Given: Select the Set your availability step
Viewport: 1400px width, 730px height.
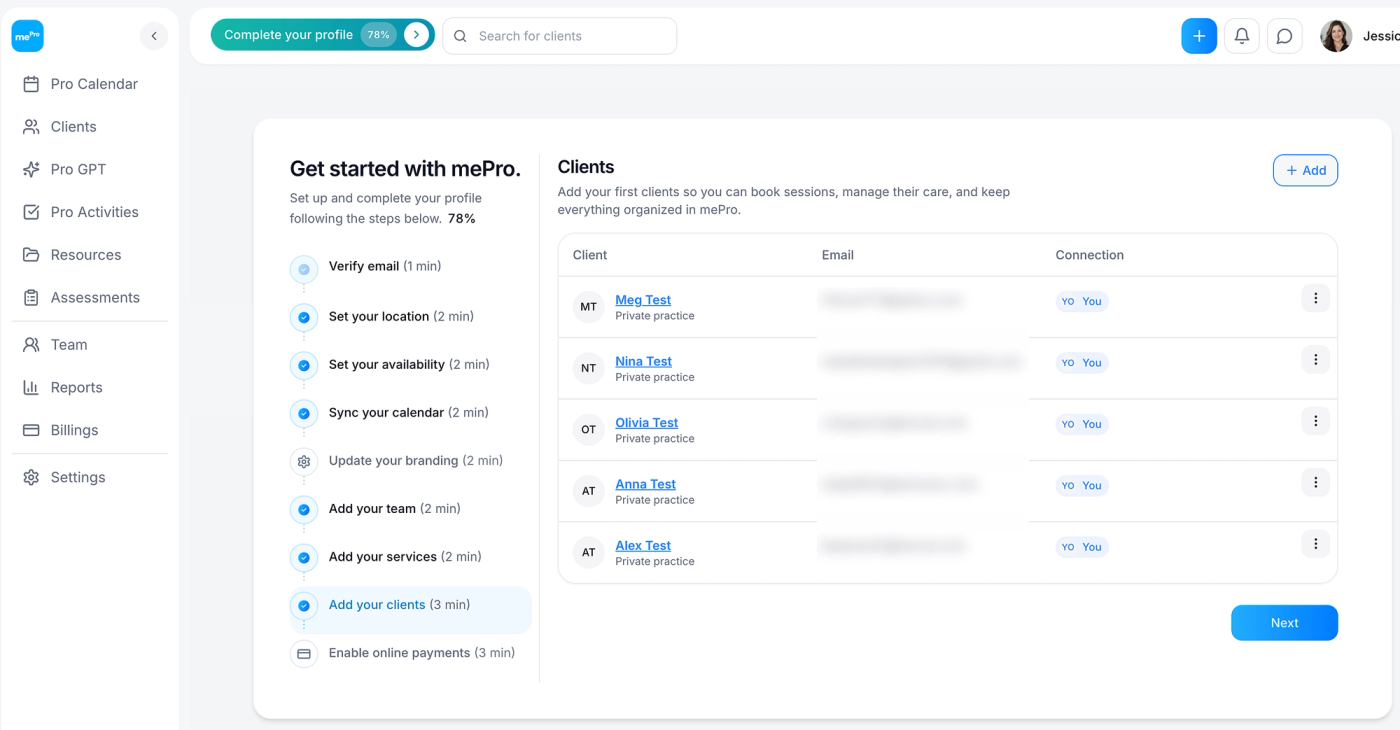Looking at the screenshot, I should (x=409, y=365).
